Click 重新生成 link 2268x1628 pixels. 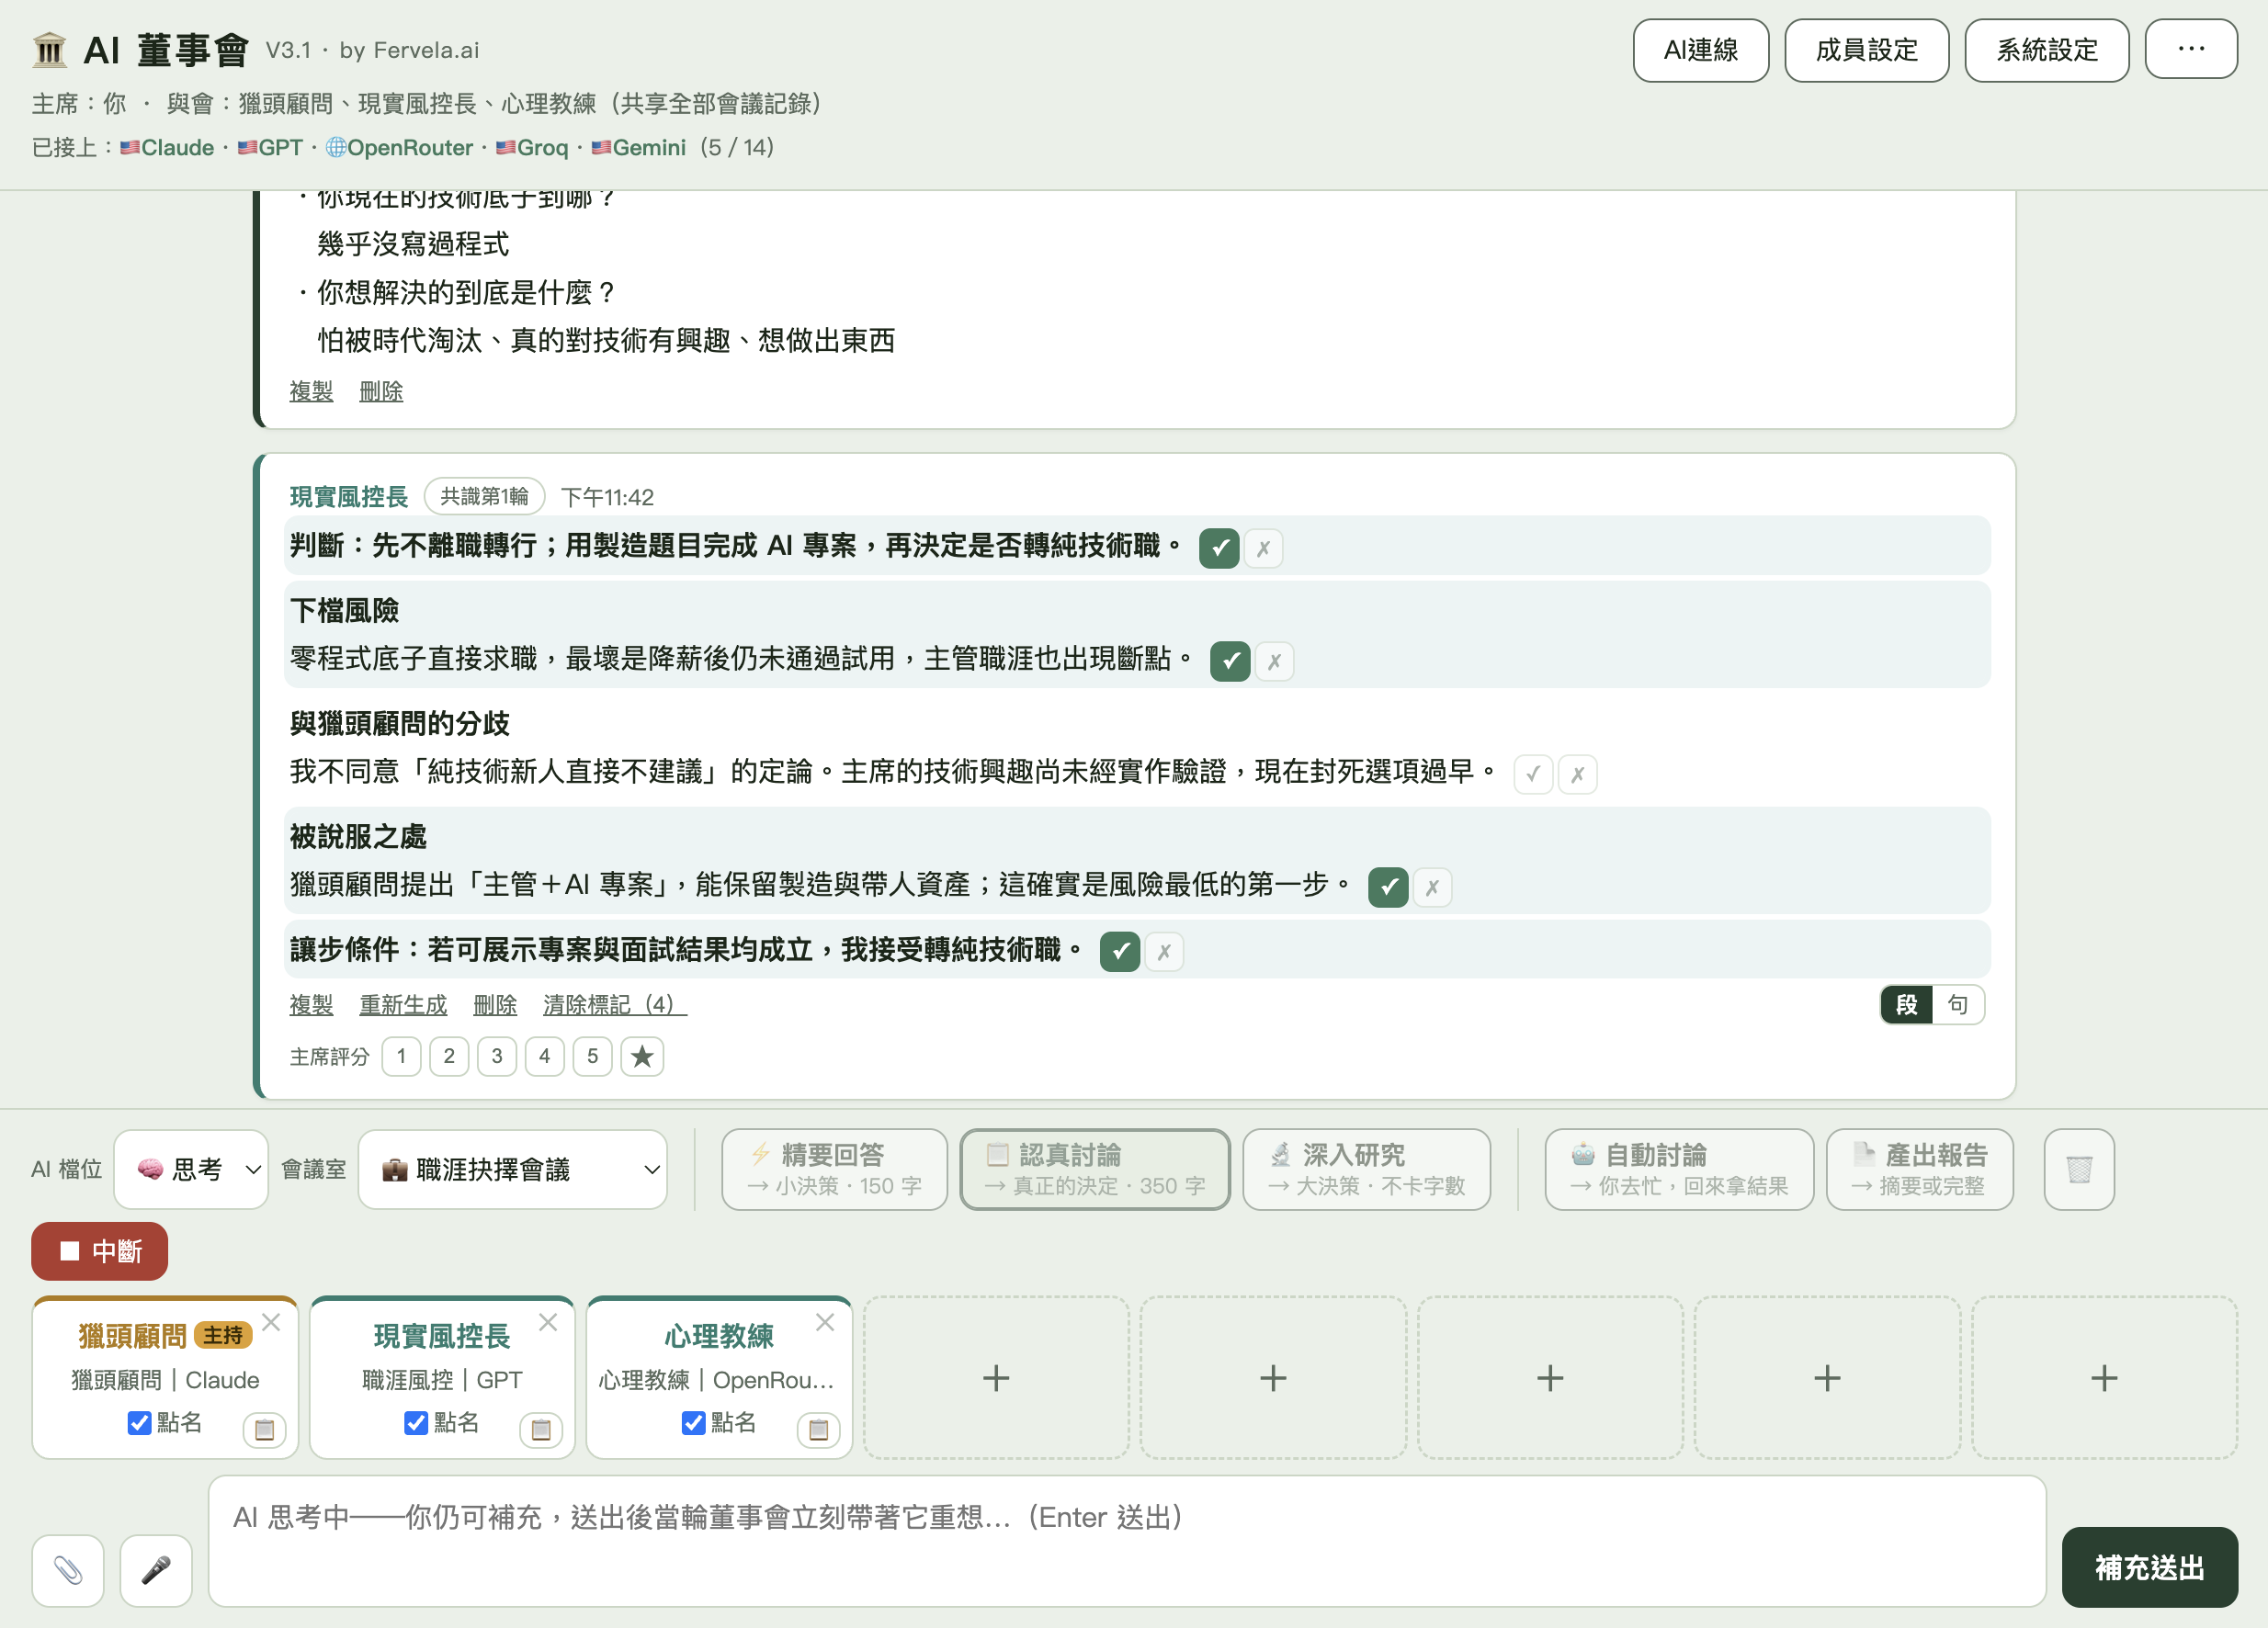click(x=403, y=1004)
